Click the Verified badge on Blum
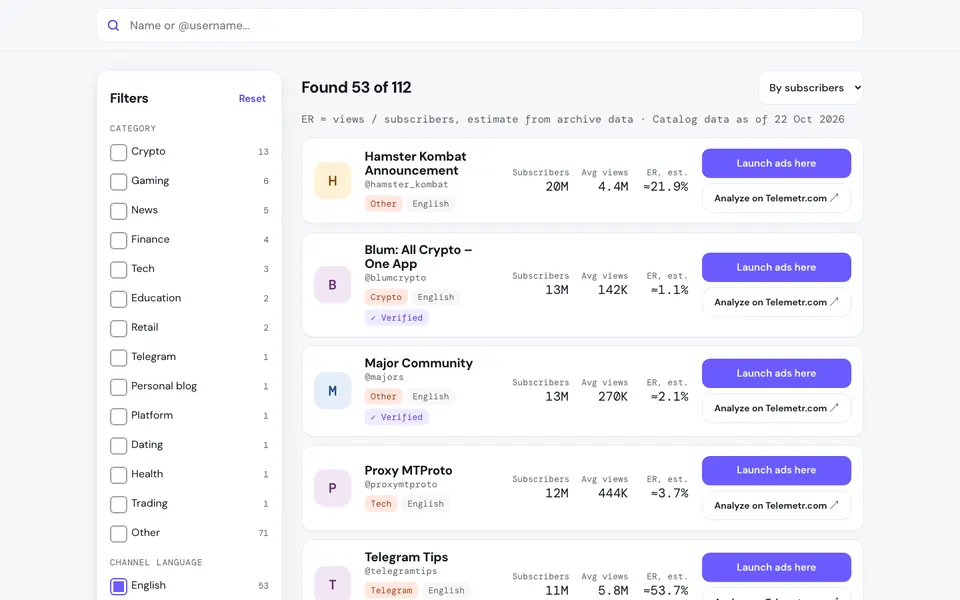Viewport: 960px width, 600px height. [x=397, y=318]
